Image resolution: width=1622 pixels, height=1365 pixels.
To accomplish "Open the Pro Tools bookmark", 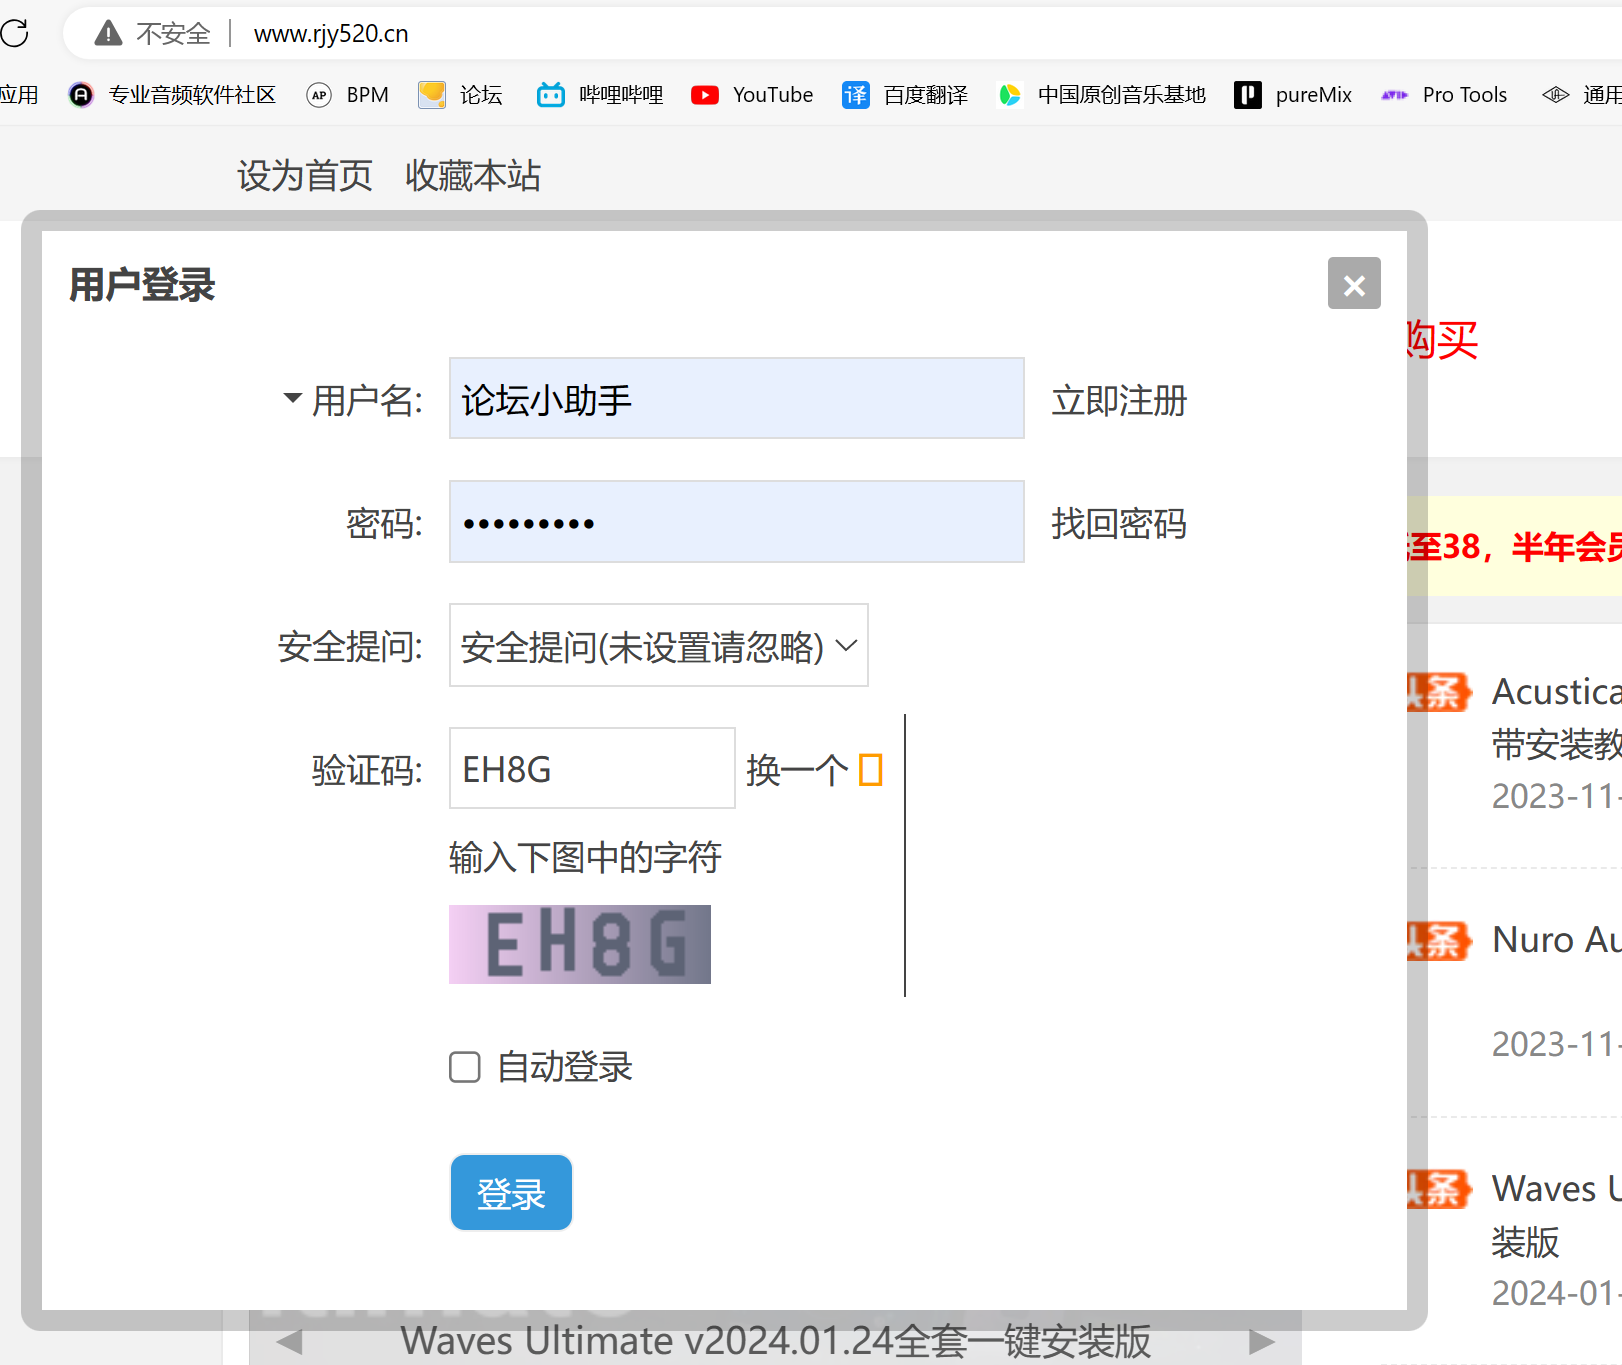I will tap(1444, 95).
